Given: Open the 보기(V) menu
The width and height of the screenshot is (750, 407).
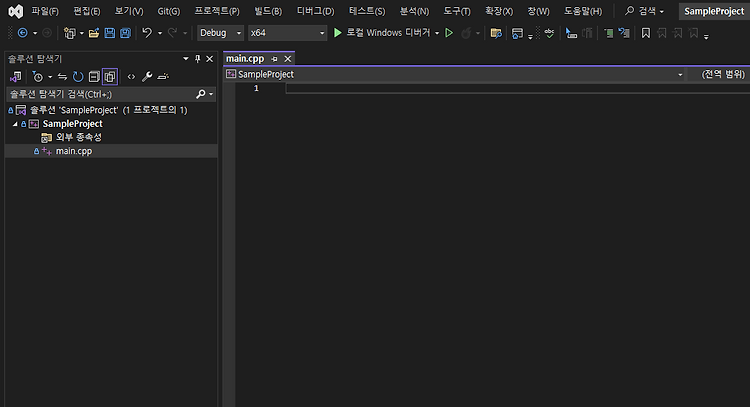Looking at the screenshot, I should 129,11.
